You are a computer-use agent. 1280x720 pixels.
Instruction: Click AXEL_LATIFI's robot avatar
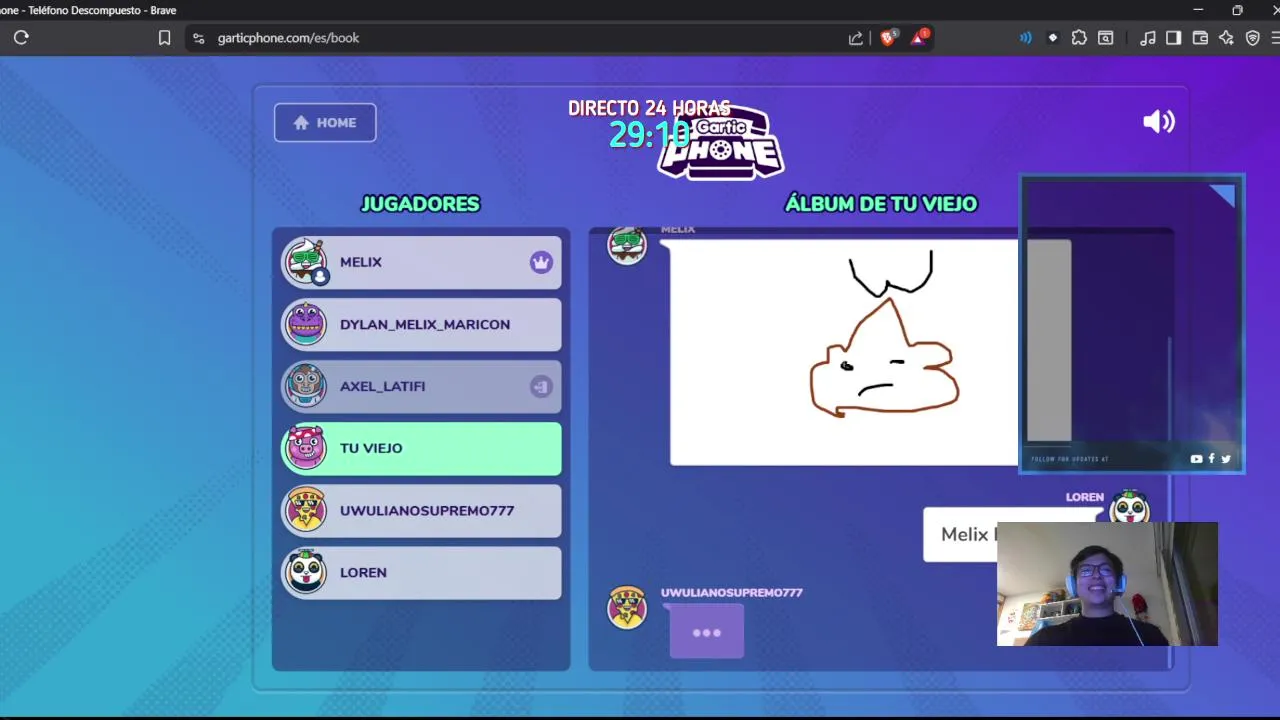(x=306, y=385)
